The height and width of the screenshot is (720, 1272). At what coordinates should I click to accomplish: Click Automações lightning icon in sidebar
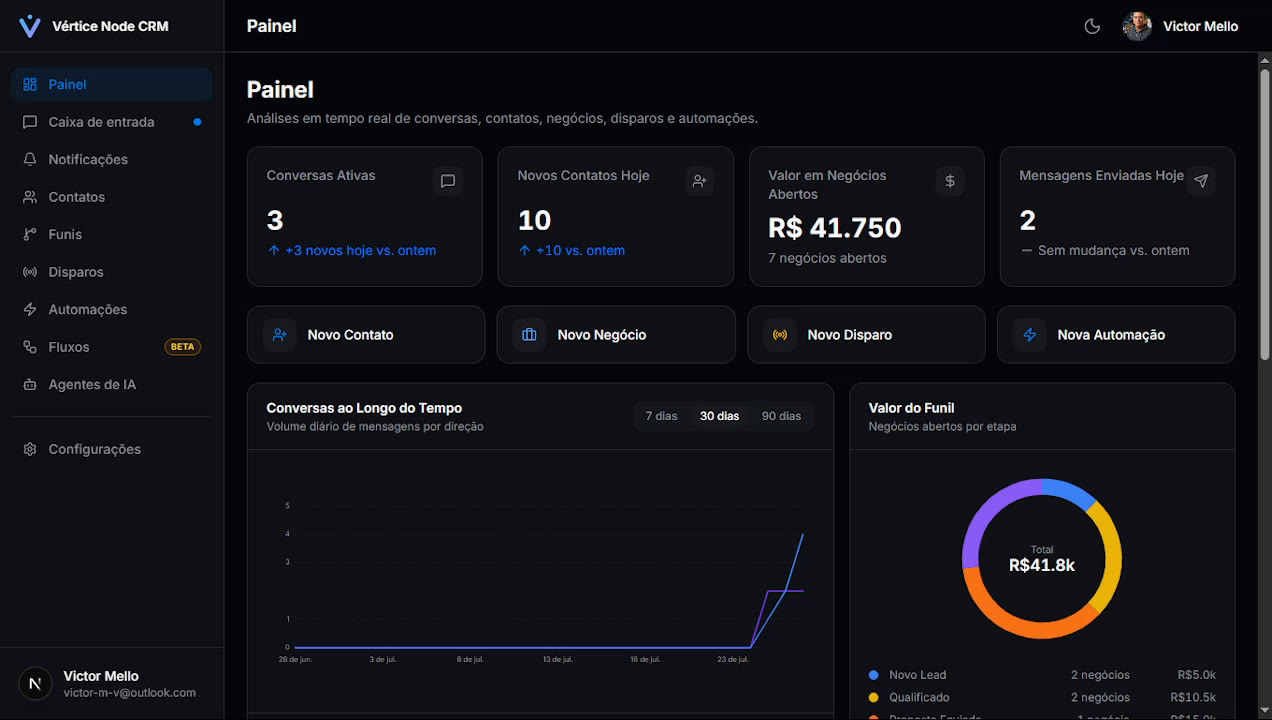[30, 309]
